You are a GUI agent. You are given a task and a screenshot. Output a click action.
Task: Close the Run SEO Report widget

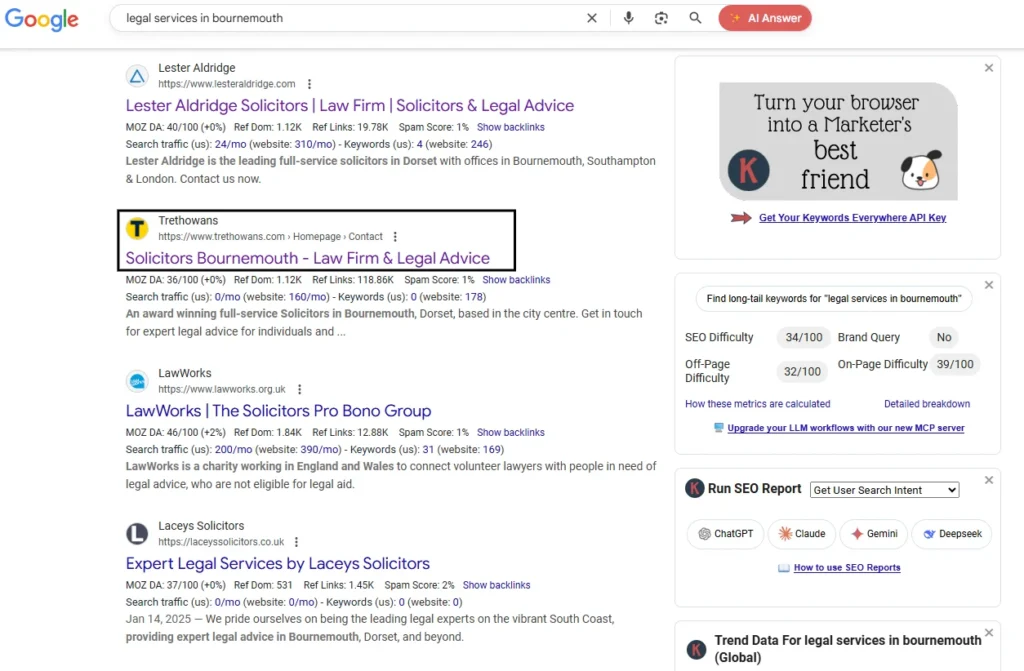coord(989,480)
